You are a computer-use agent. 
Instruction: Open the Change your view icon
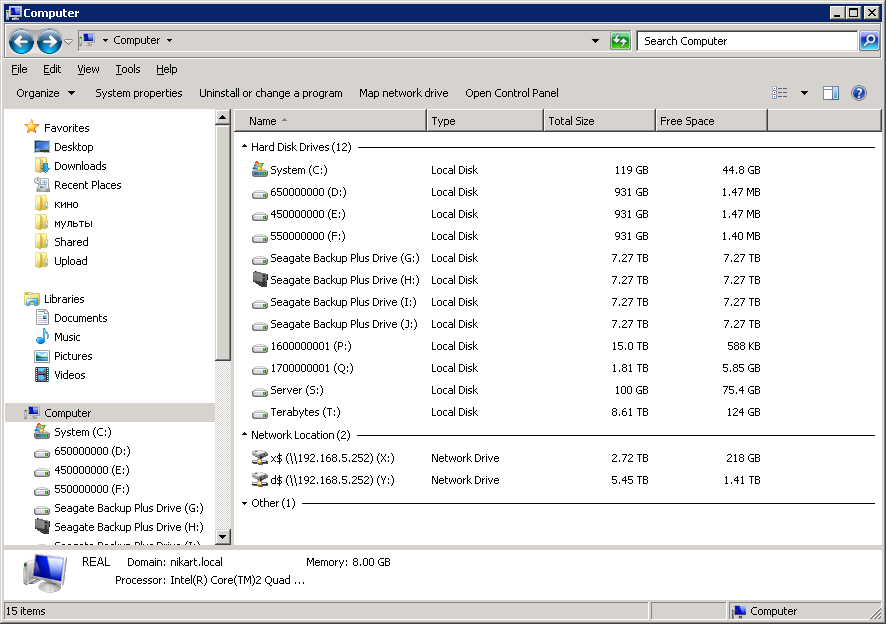pos(780,93)
